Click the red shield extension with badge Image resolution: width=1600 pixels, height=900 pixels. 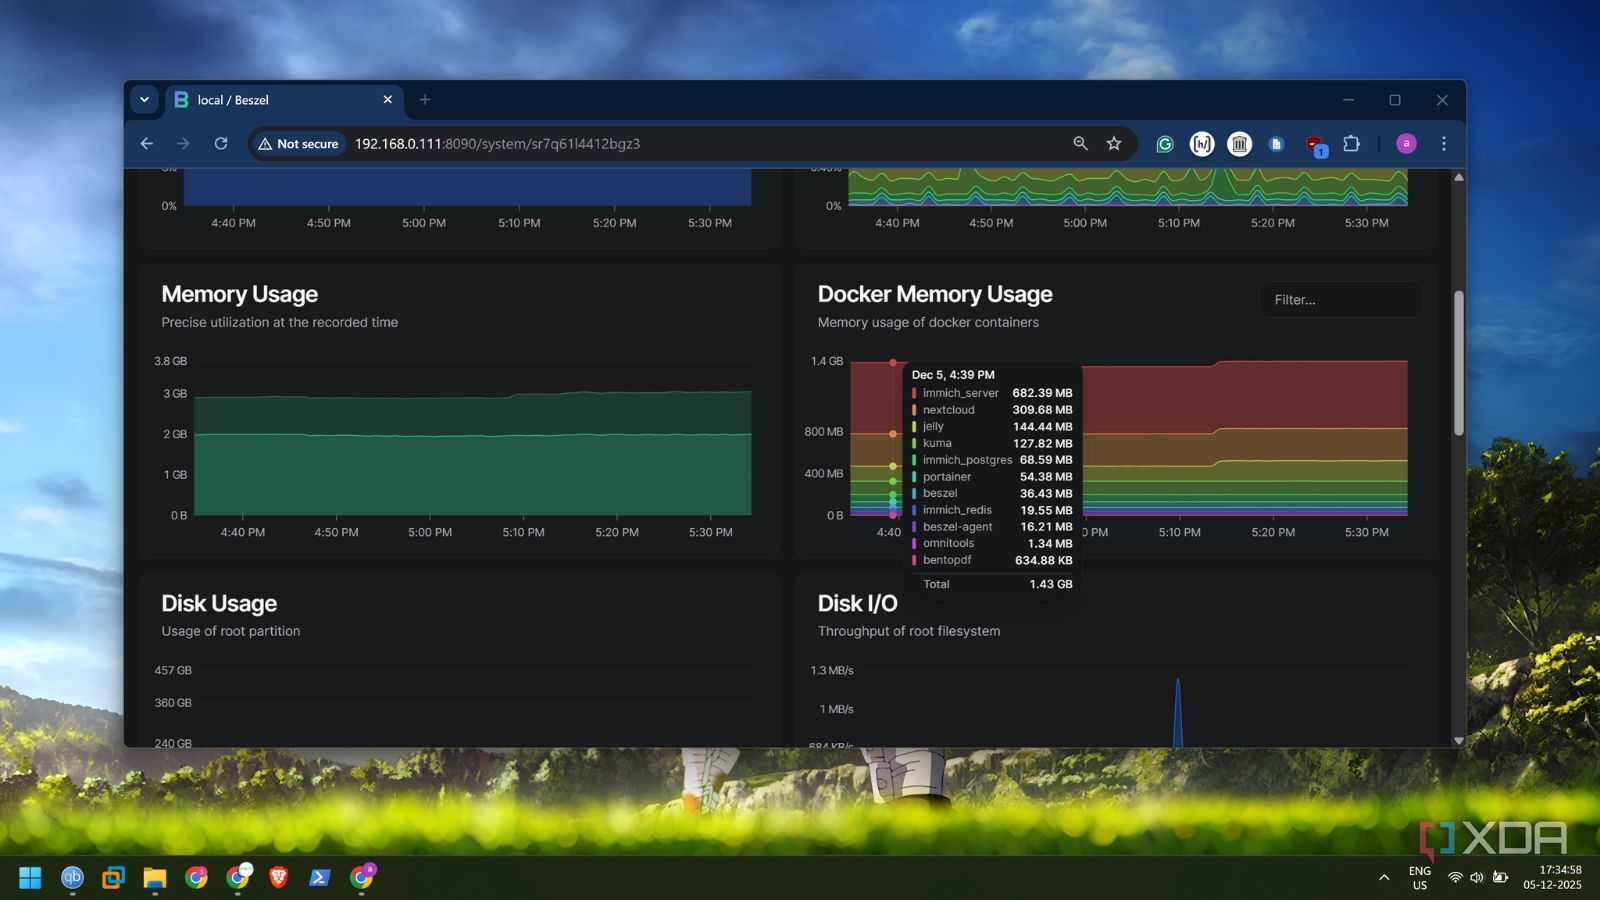coord(1314,145)
